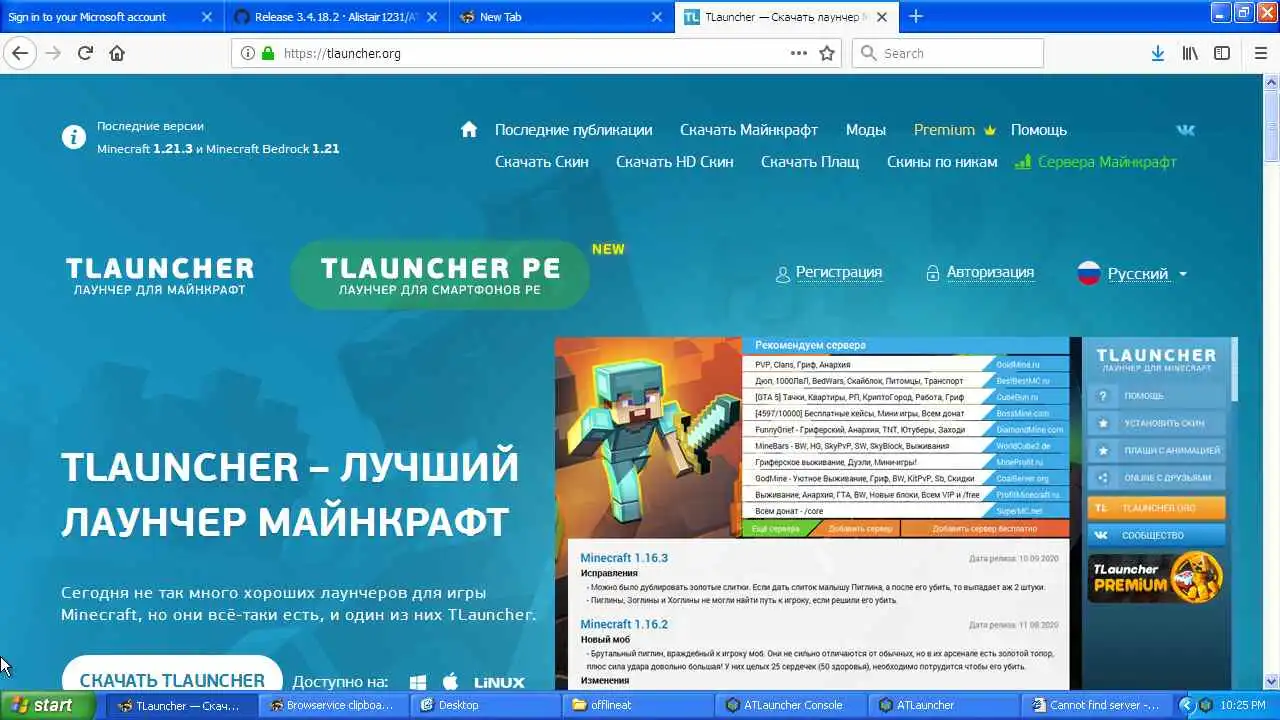Toggle the sidebars icon in the toolbar

(1222, 53)
